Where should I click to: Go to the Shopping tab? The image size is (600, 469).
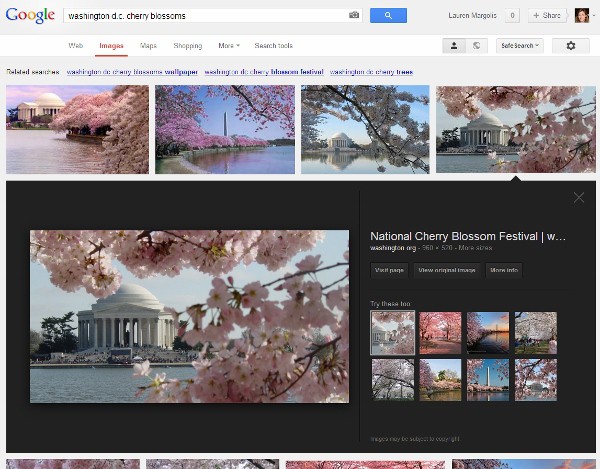pos(188,46)
